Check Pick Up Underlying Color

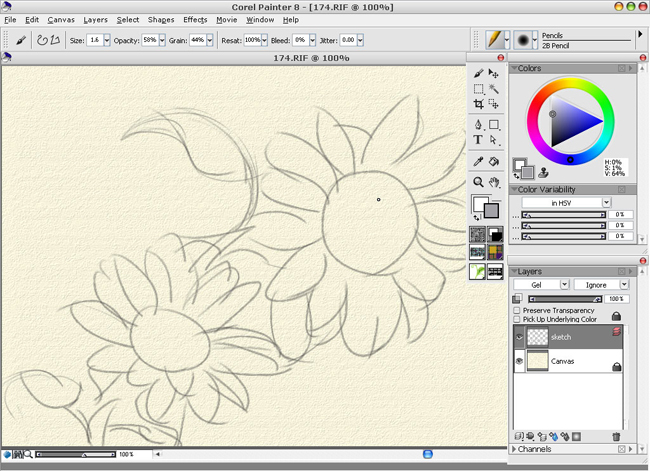pyautogui.click(x=517, y=319)
